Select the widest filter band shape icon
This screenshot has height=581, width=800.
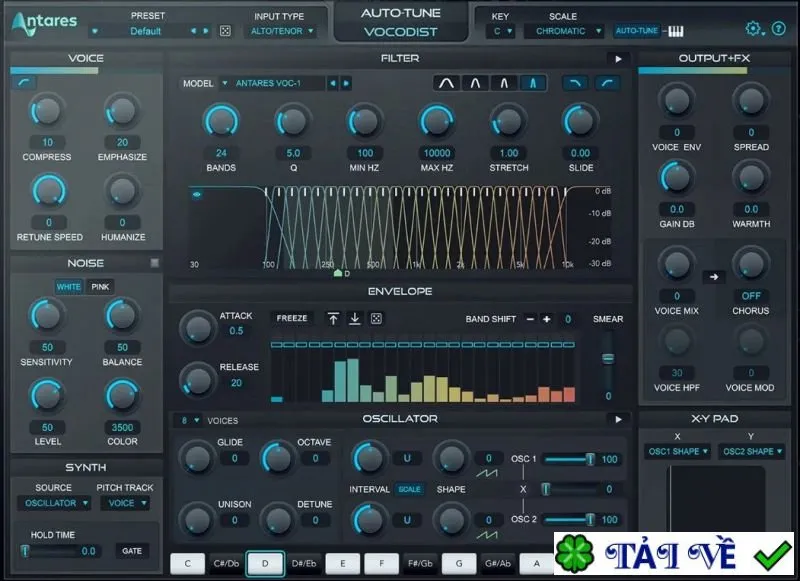tap(446, 83)
